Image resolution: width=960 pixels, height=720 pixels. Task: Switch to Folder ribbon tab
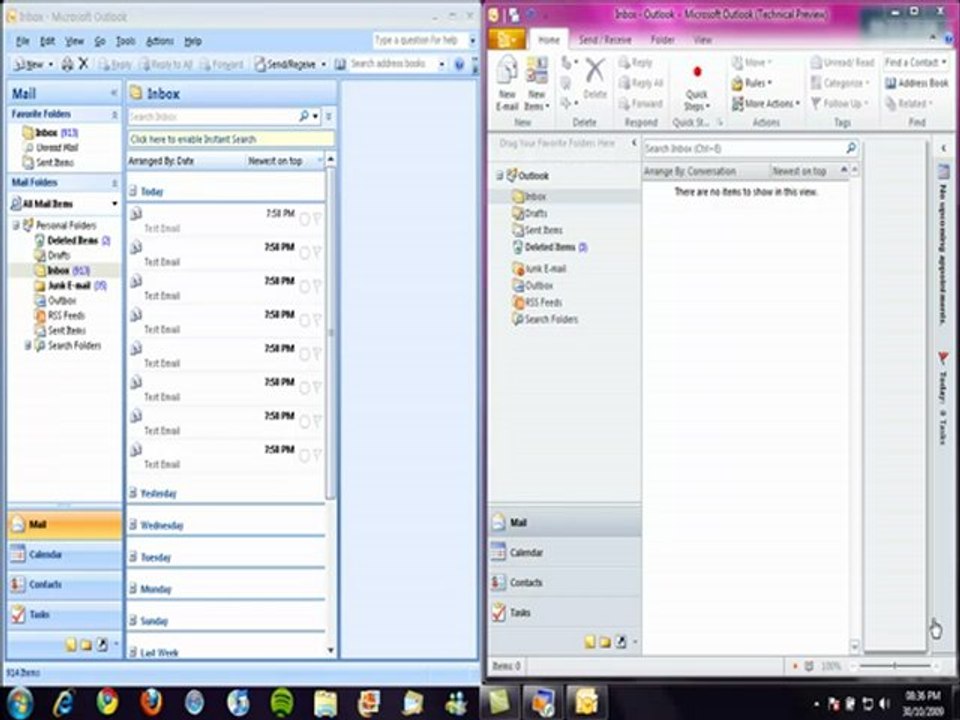(x=662, y=40)
